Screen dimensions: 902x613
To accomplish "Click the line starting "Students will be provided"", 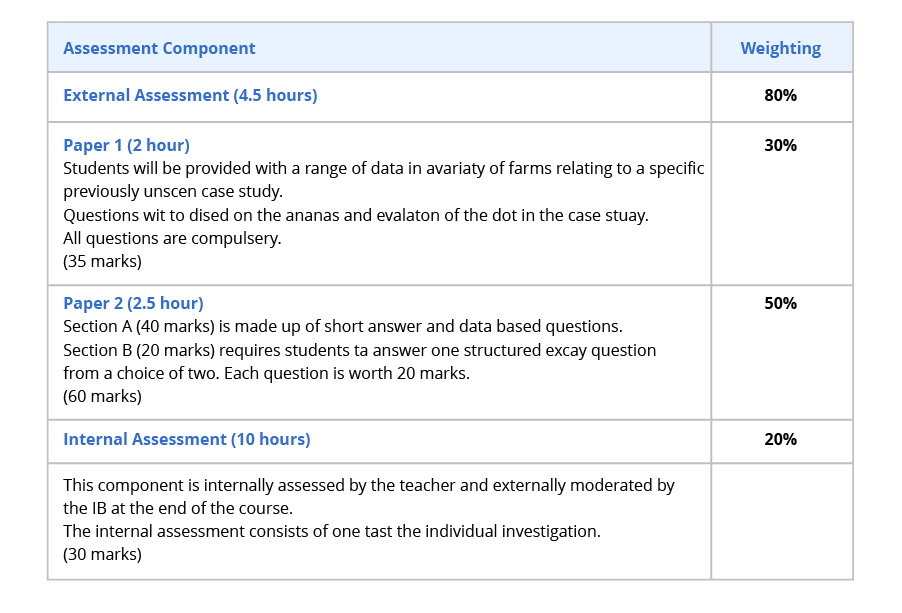I will 383,168.
